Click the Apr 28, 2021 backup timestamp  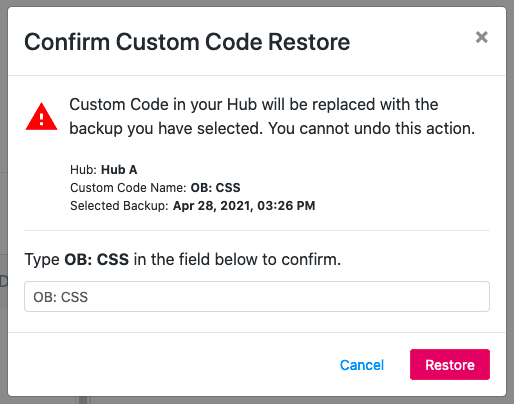244,206
